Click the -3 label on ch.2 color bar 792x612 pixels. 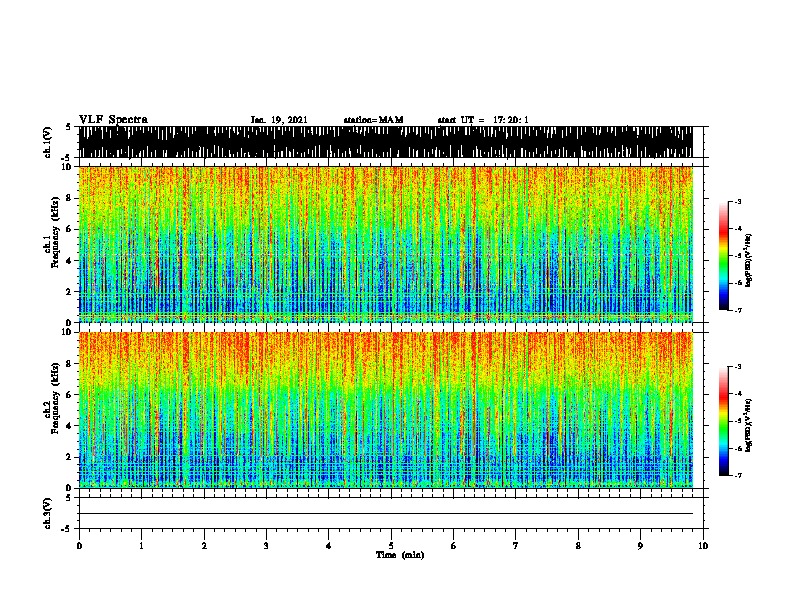(738, 367)
